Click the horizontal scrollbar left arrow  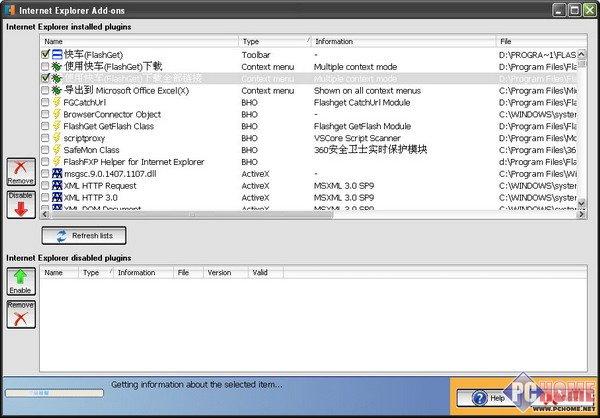coord(45,214)
